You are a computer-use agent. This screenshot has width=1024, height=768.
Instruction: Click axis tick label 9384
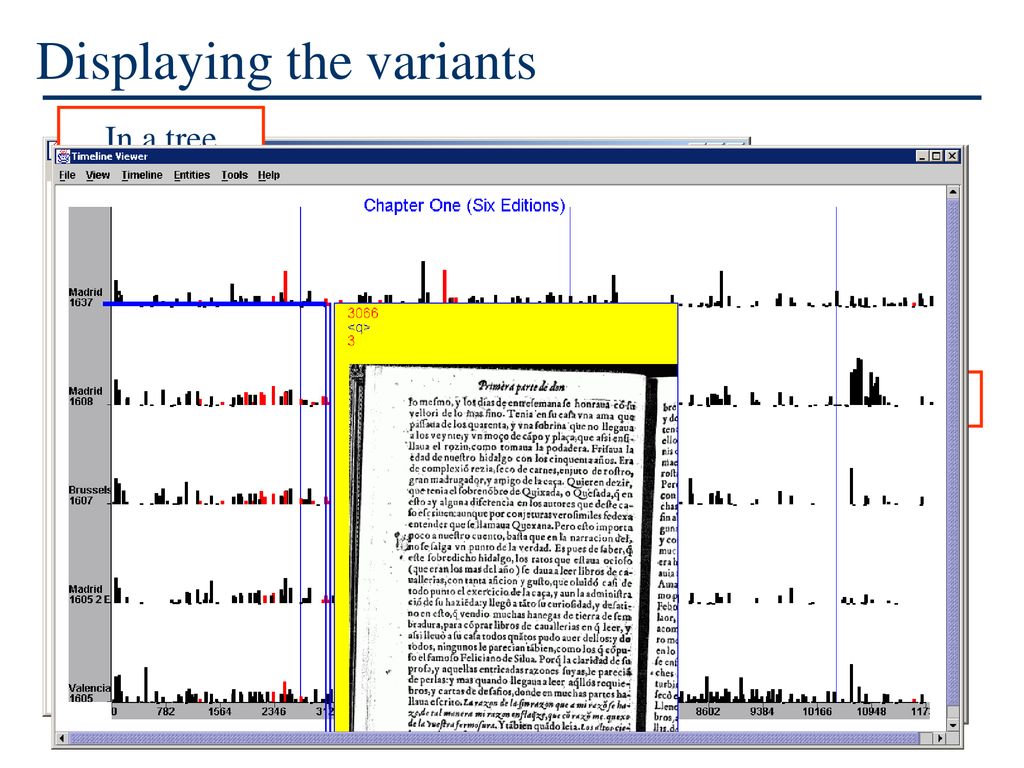pyautogui.click(x=761, y=712)
